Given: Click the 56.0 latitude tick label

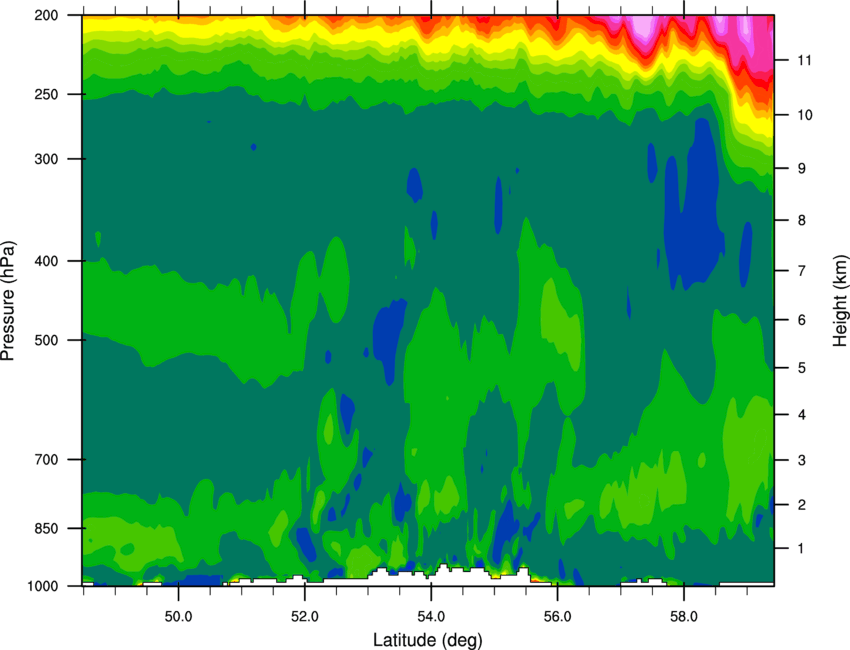Looking at the screenshot, I should coord(558,617).
